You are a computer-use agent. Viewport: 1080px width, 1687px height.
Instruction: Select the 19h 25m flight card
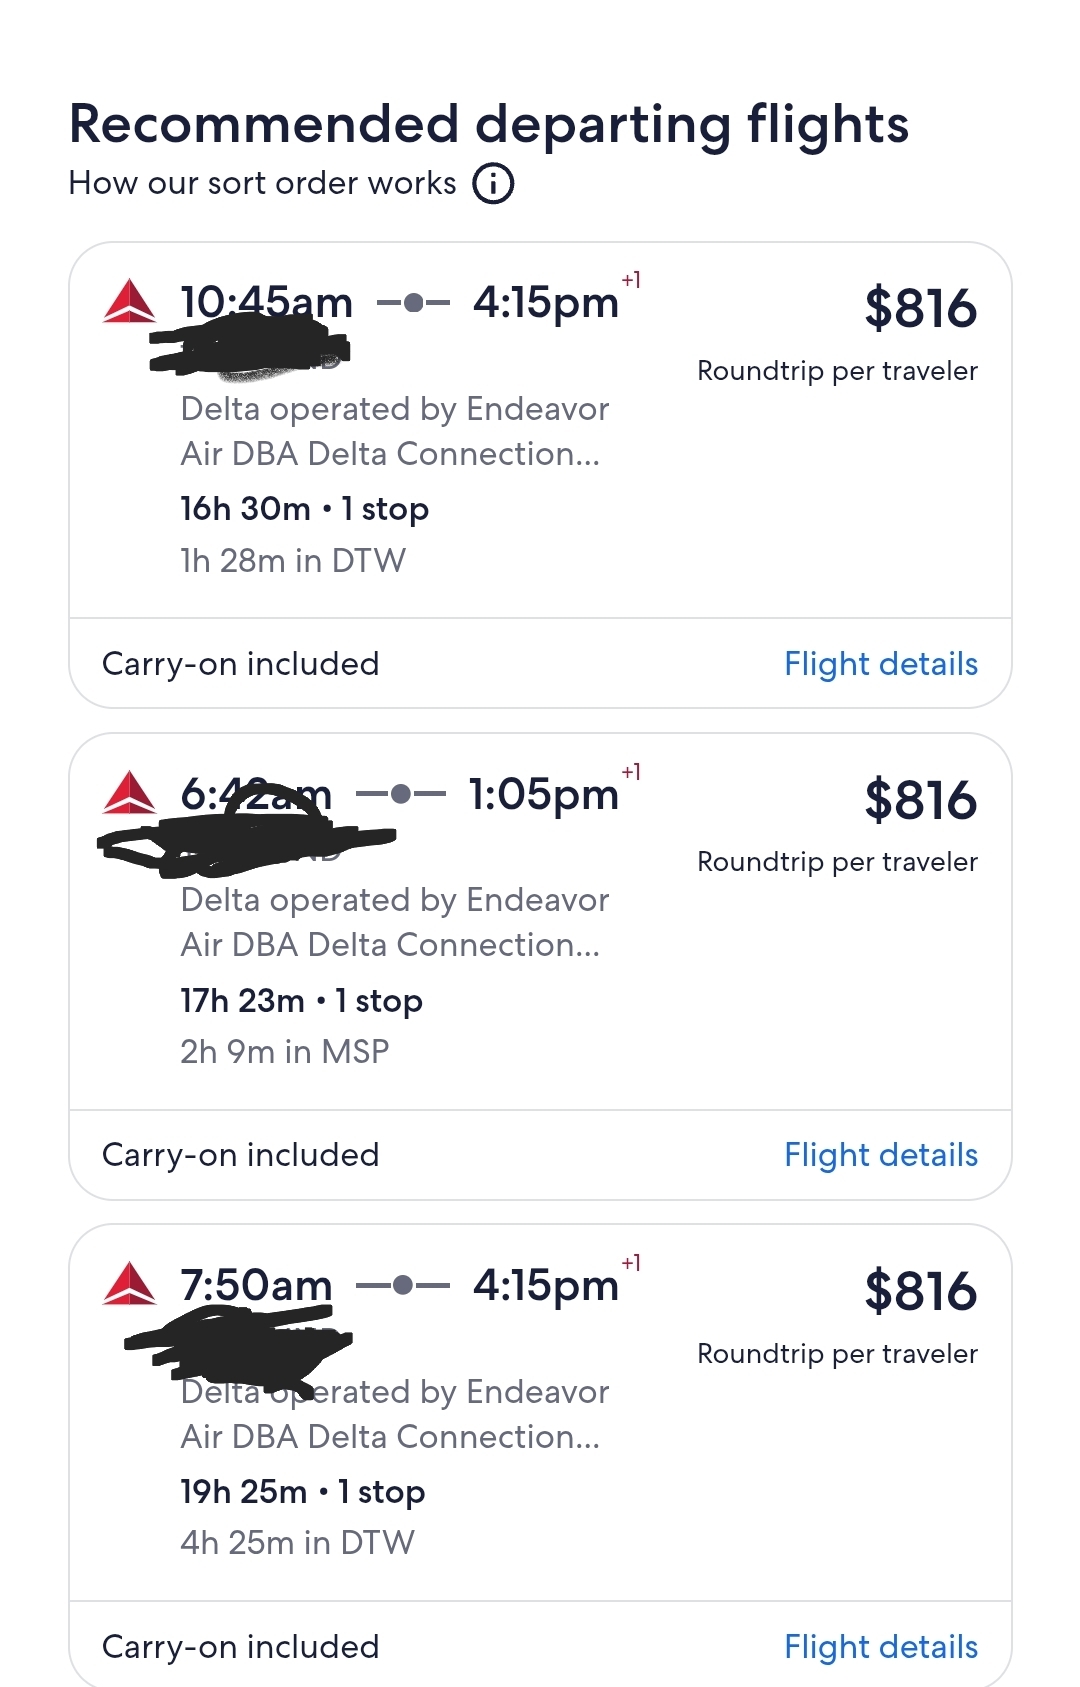(x=540, y=1455)
